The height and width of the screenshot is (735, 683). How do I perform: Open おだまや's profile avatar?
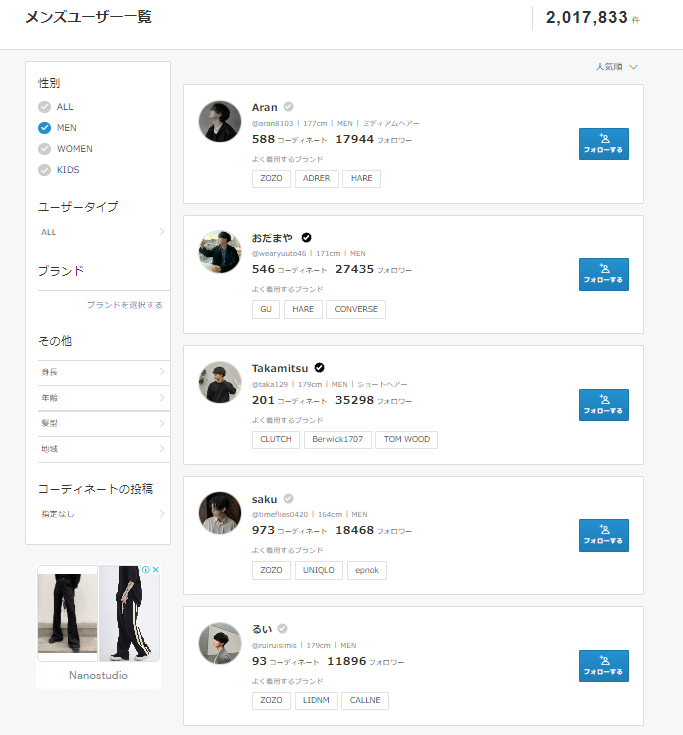point(220,252)
